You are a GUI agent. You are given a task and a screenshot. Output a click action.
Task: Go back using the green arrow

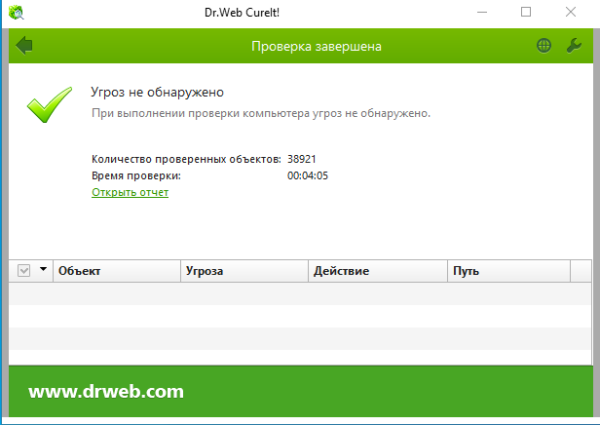(24, 46)
